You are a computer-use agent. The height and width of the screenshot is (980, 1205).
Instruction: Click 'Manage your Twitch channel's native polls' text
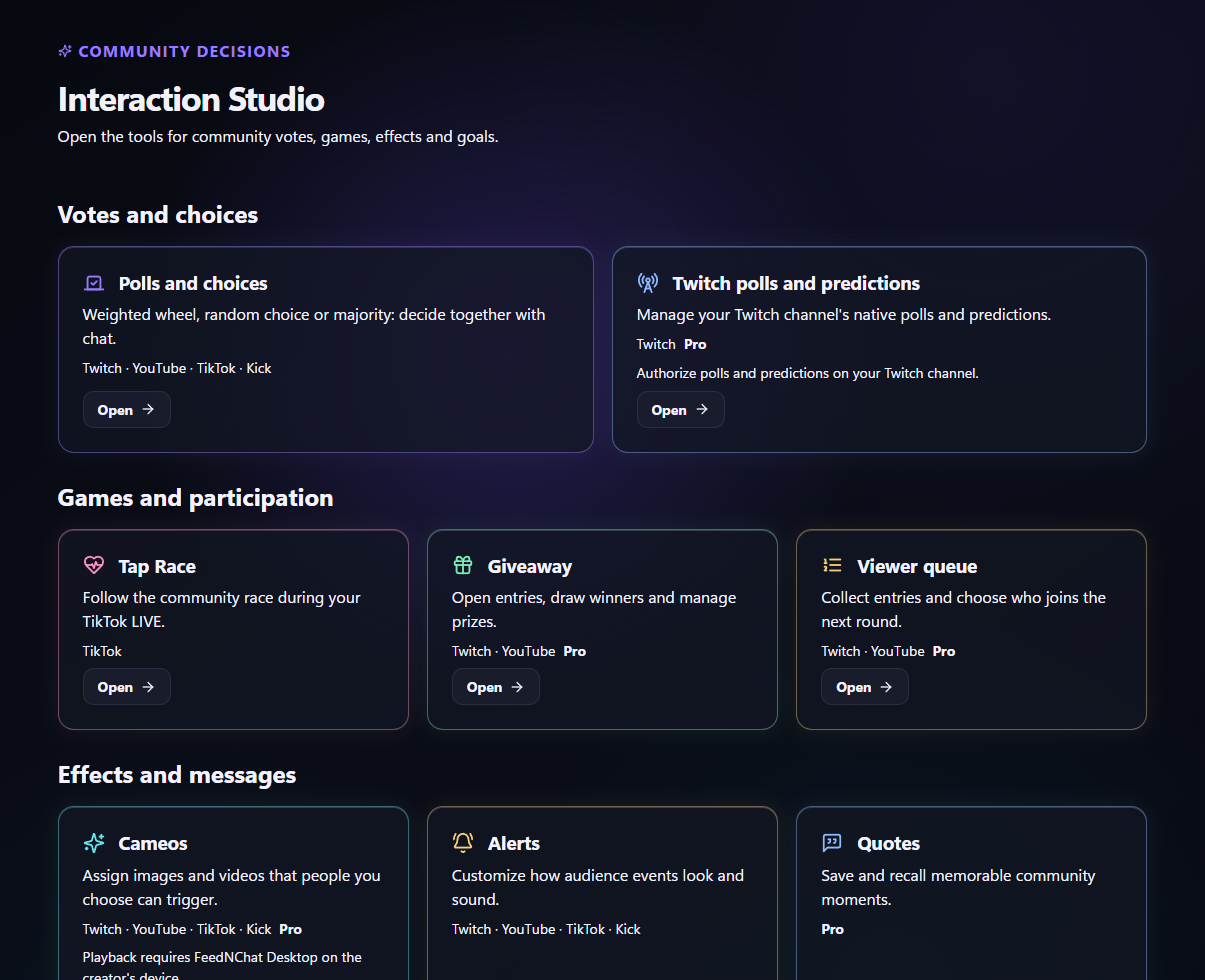(x=844, y=314)
